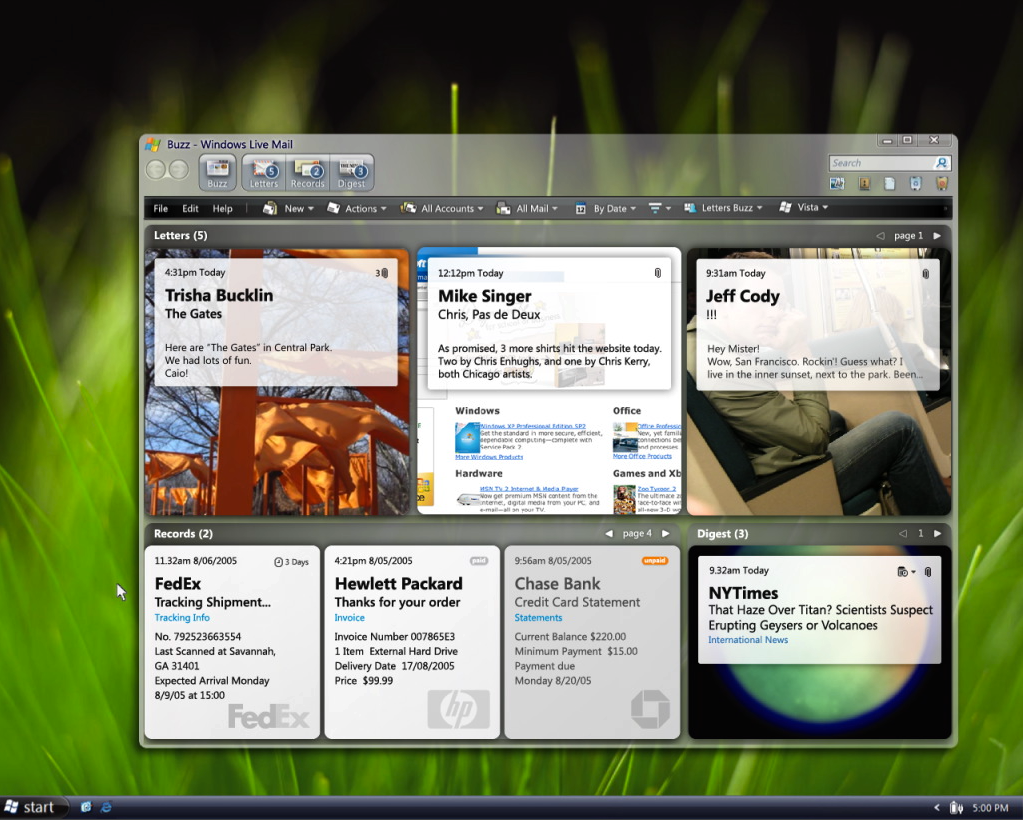Go forward with the round forward arrow
The width and height of the screenshot is (1023, 820).
click(x=179, y=170)
